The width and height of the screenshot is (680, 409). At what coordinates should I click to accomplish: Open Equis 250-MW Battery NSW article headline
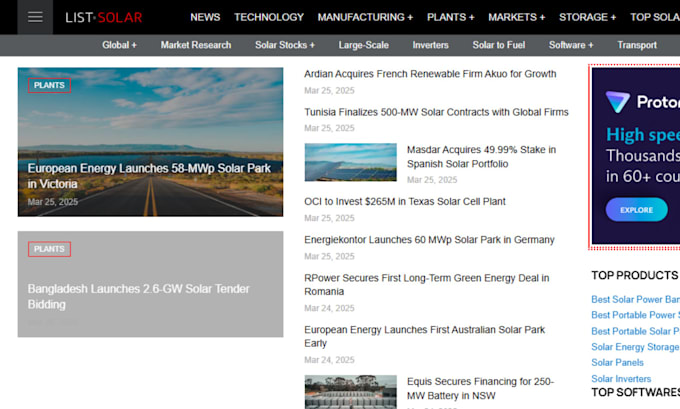(x=481, y=388)
